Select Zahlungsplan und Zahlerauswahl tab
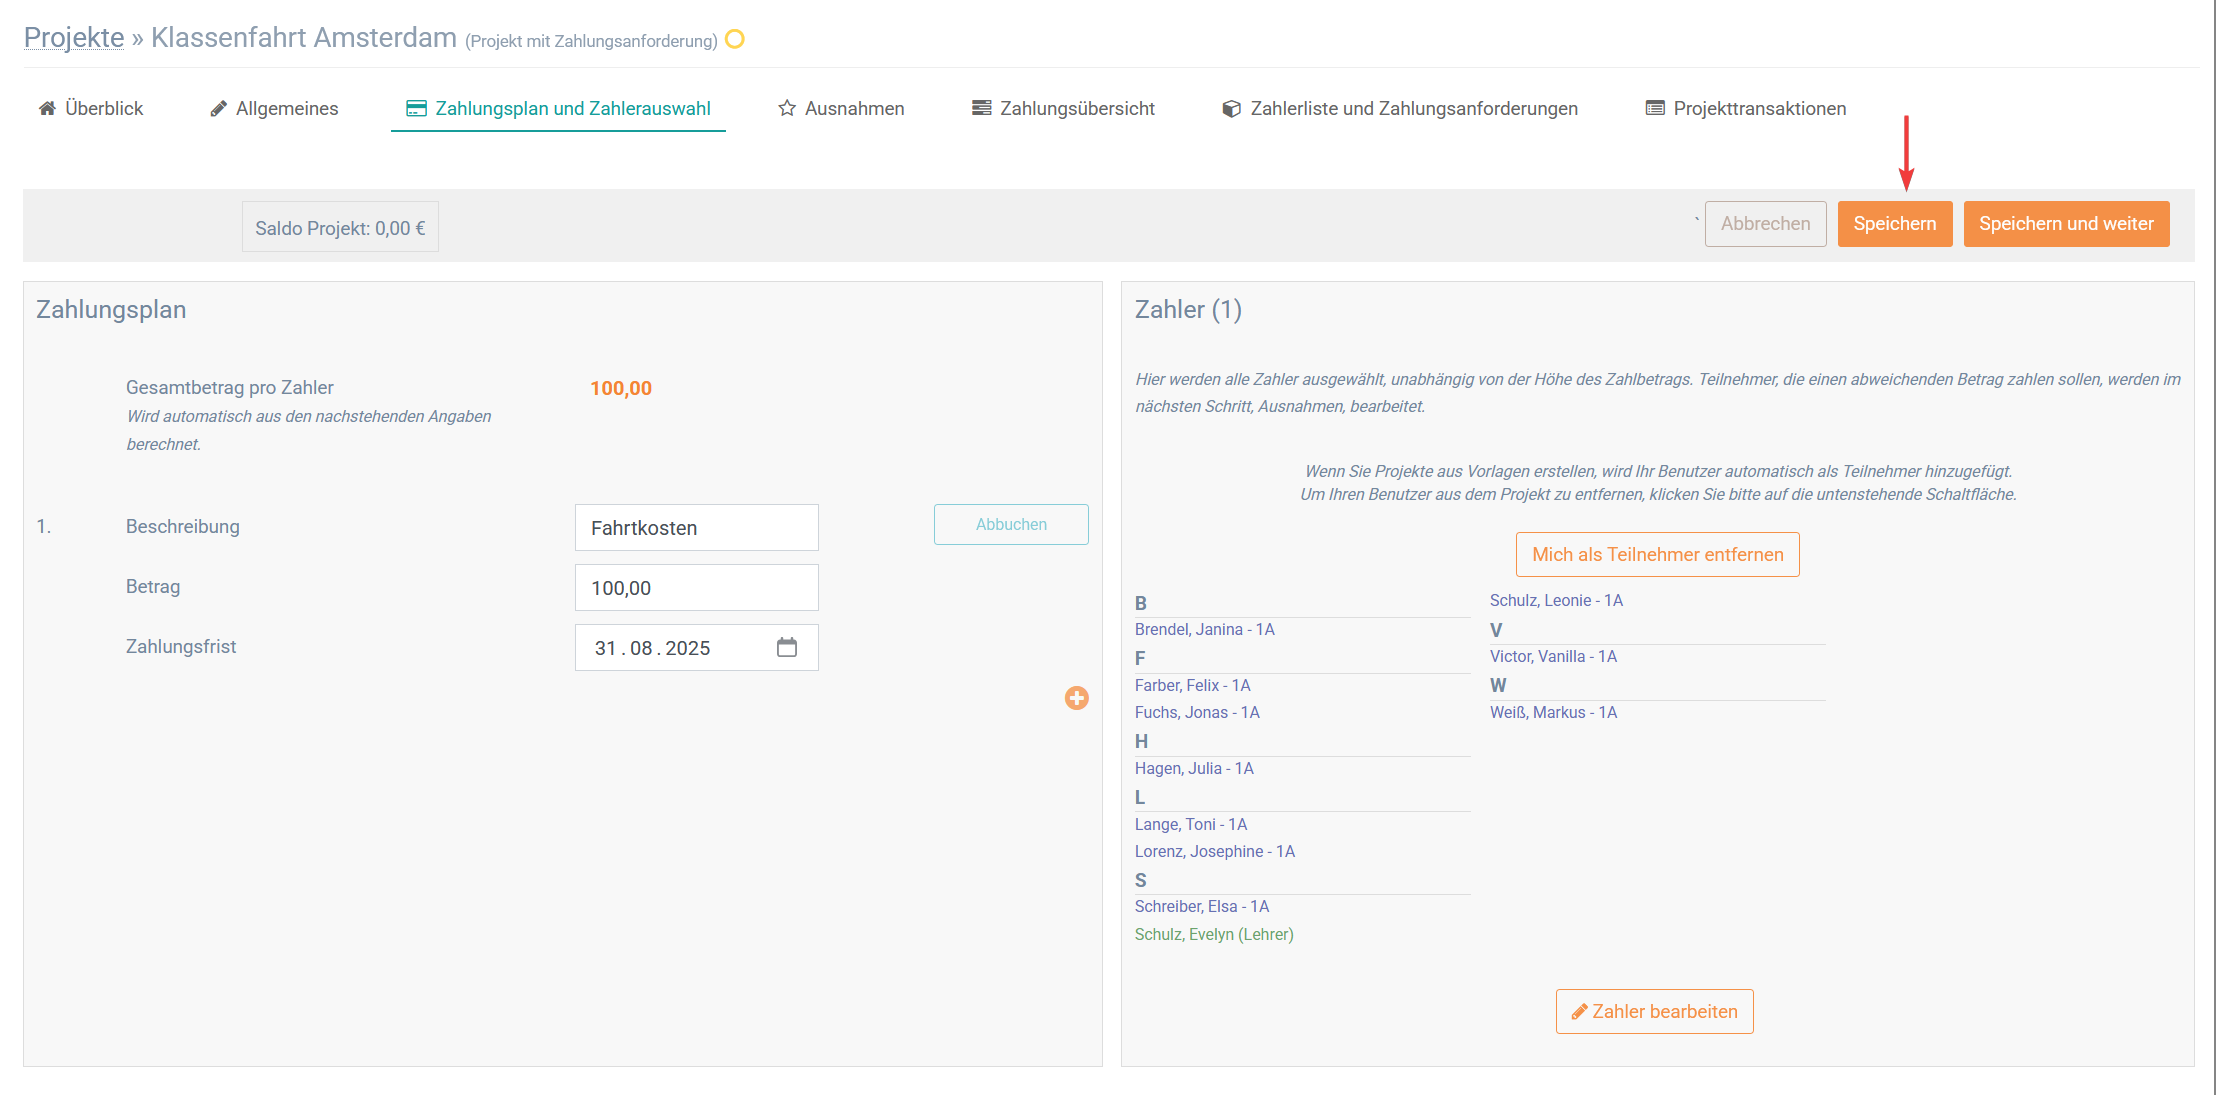The height and width of the screenshot is (1095, 2217). [x=558, y=108]
